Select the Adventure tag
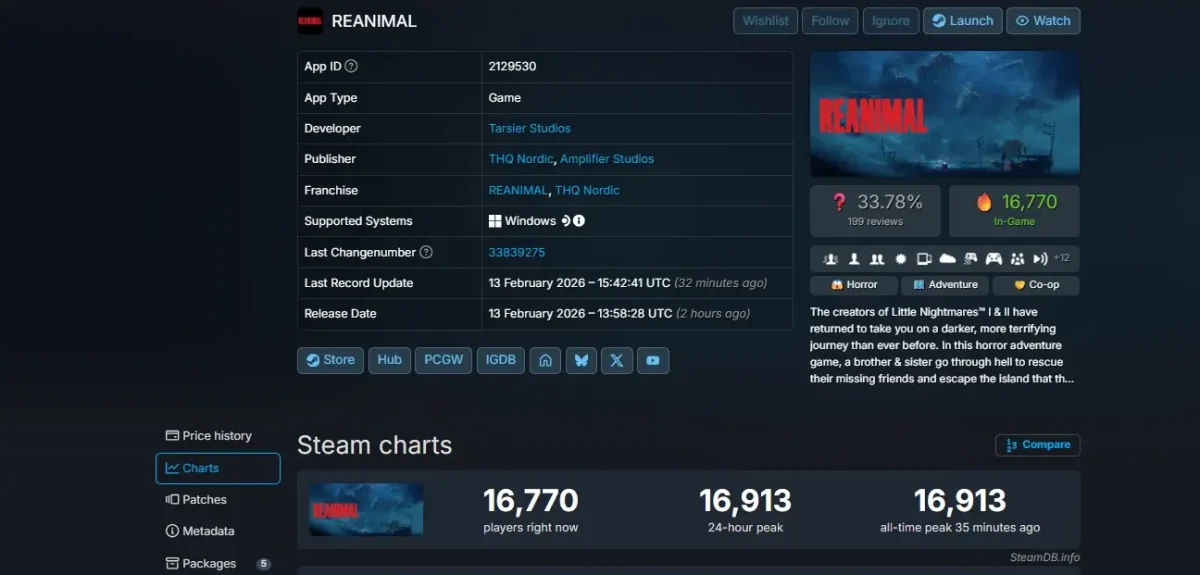1200x575 pixels. click(x=945, y=285)
